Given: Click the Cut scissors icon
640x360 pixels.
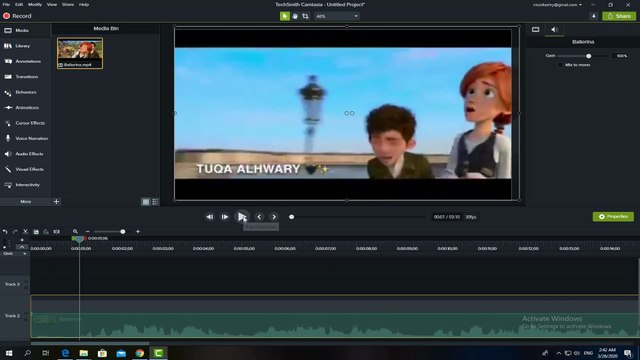Looking at the screenshot, I should click(x=25, y=232).
